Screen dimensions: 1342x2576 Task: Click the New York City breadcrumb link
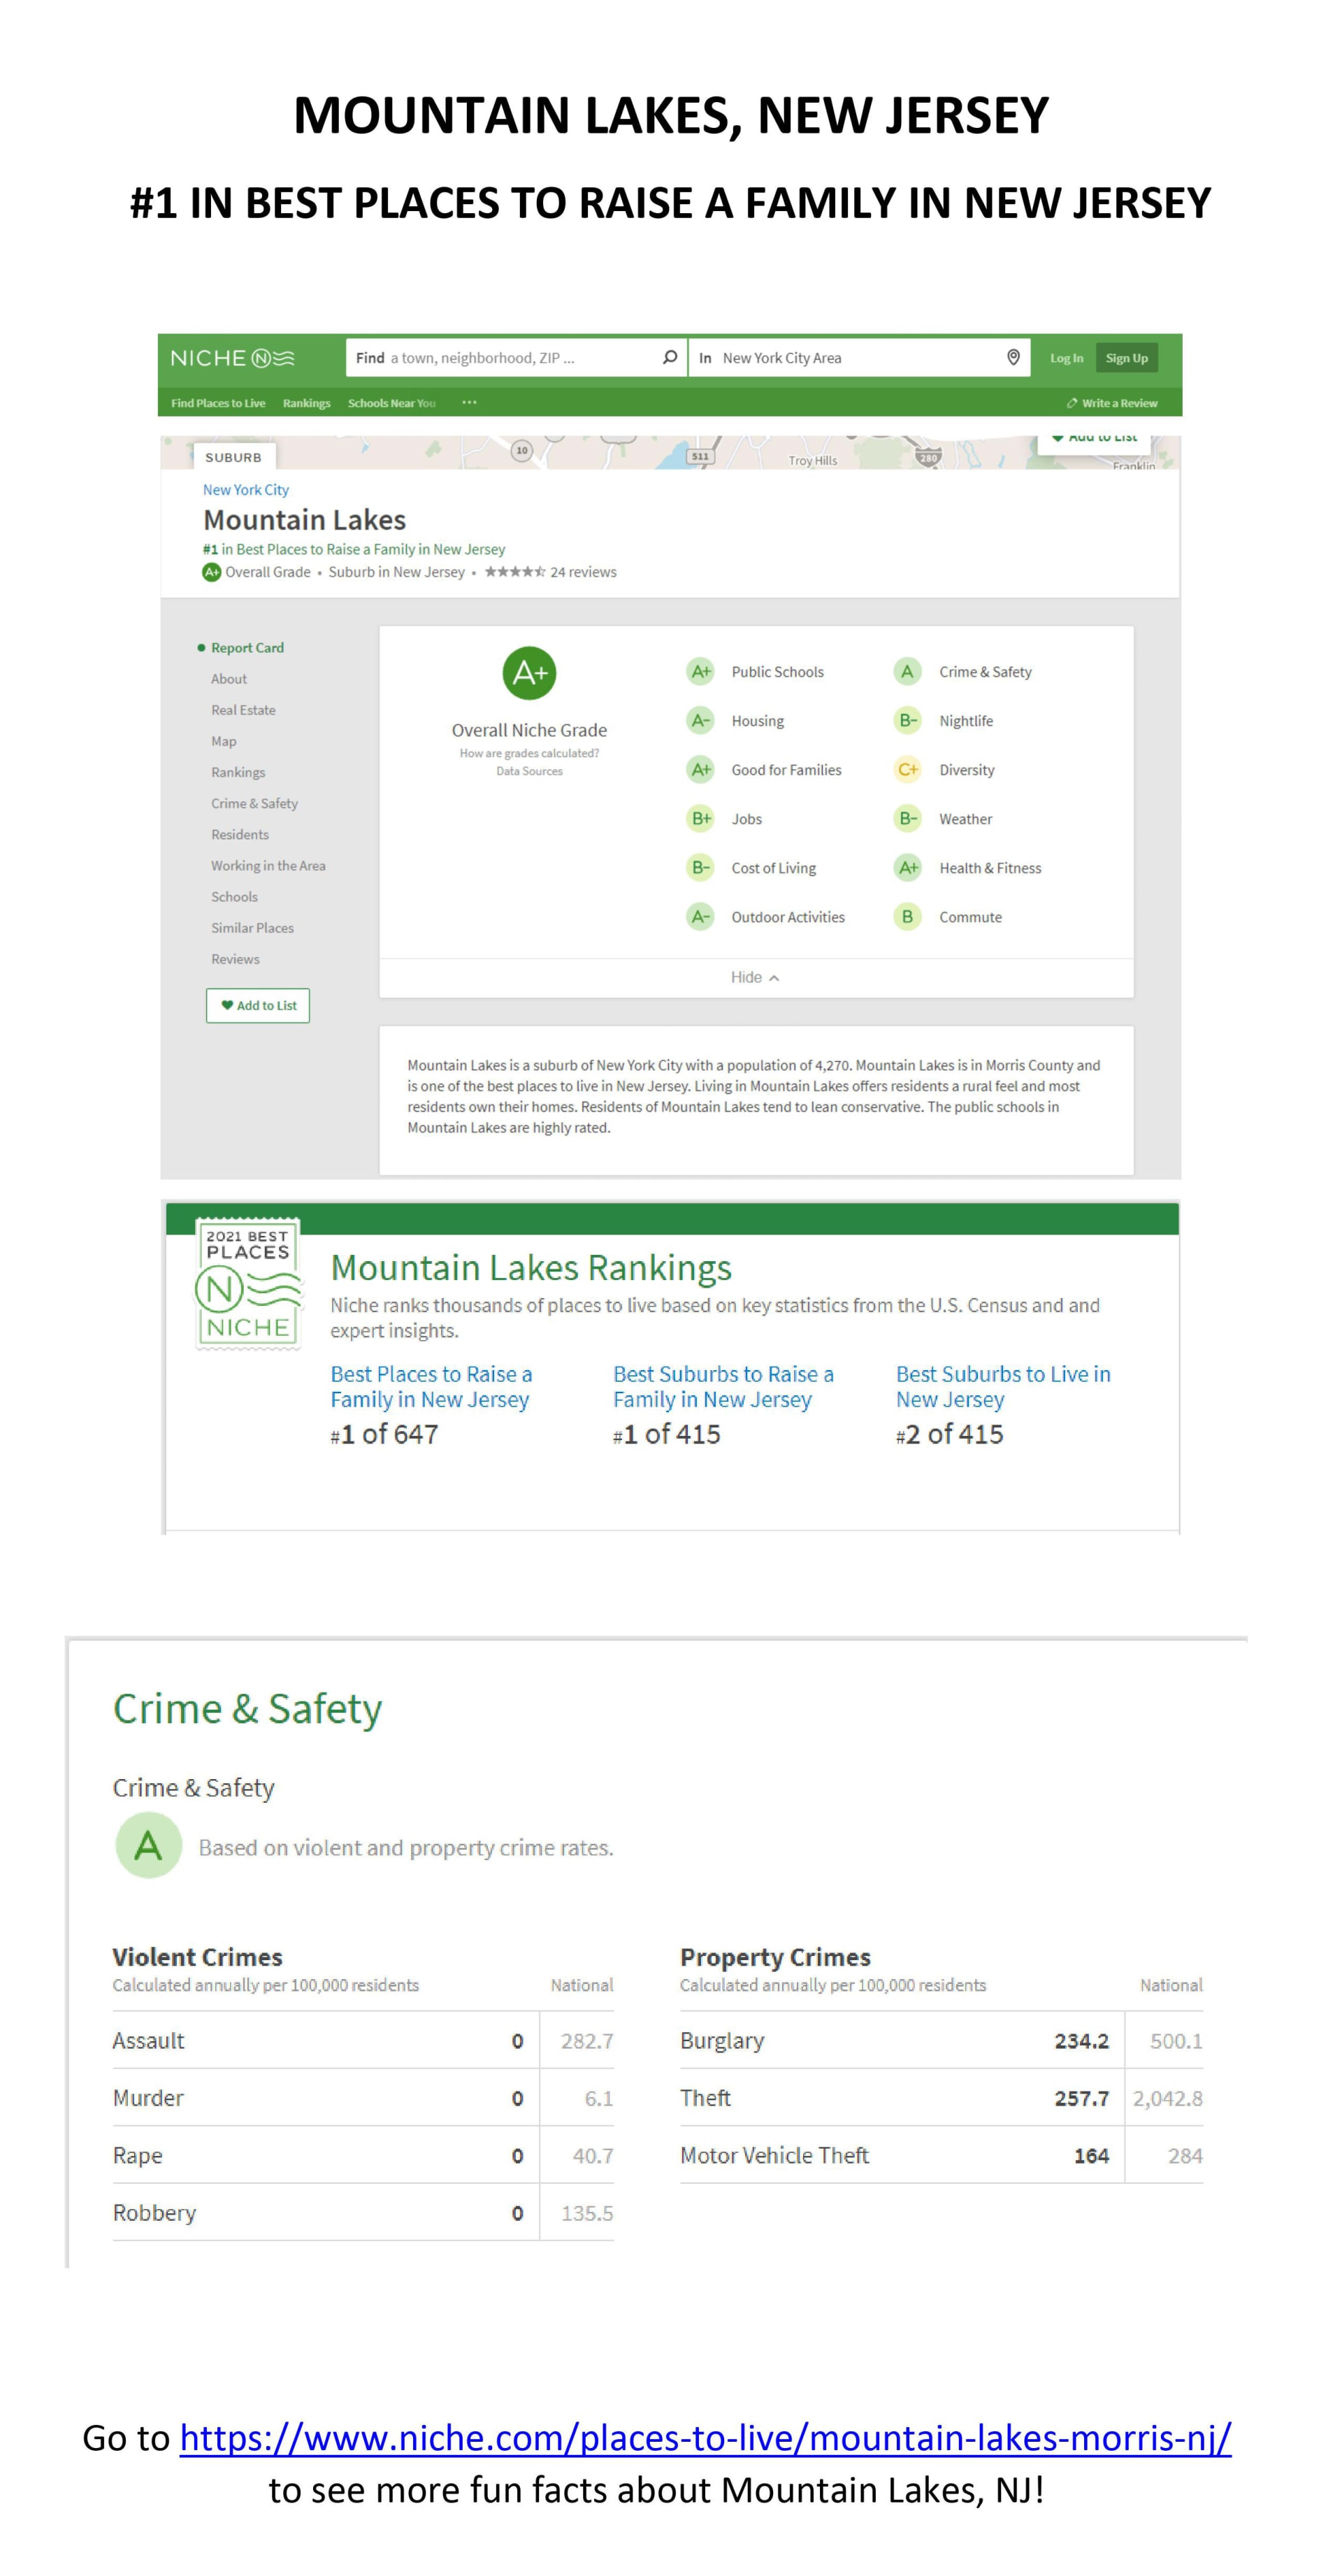(246, 489)
